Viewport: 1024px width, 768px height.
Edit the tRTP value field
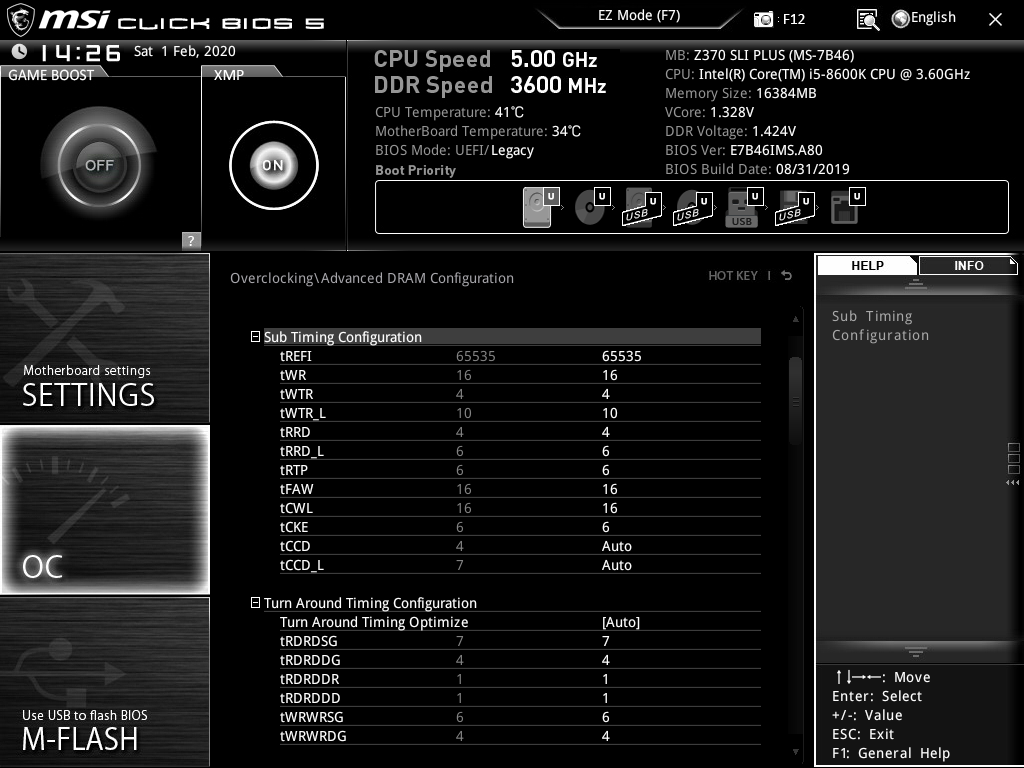[x=605, y=470]
